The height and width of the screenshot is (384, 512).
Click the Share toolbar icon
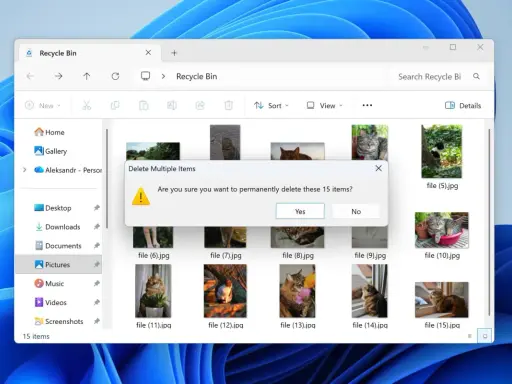(x=200, y=106)
